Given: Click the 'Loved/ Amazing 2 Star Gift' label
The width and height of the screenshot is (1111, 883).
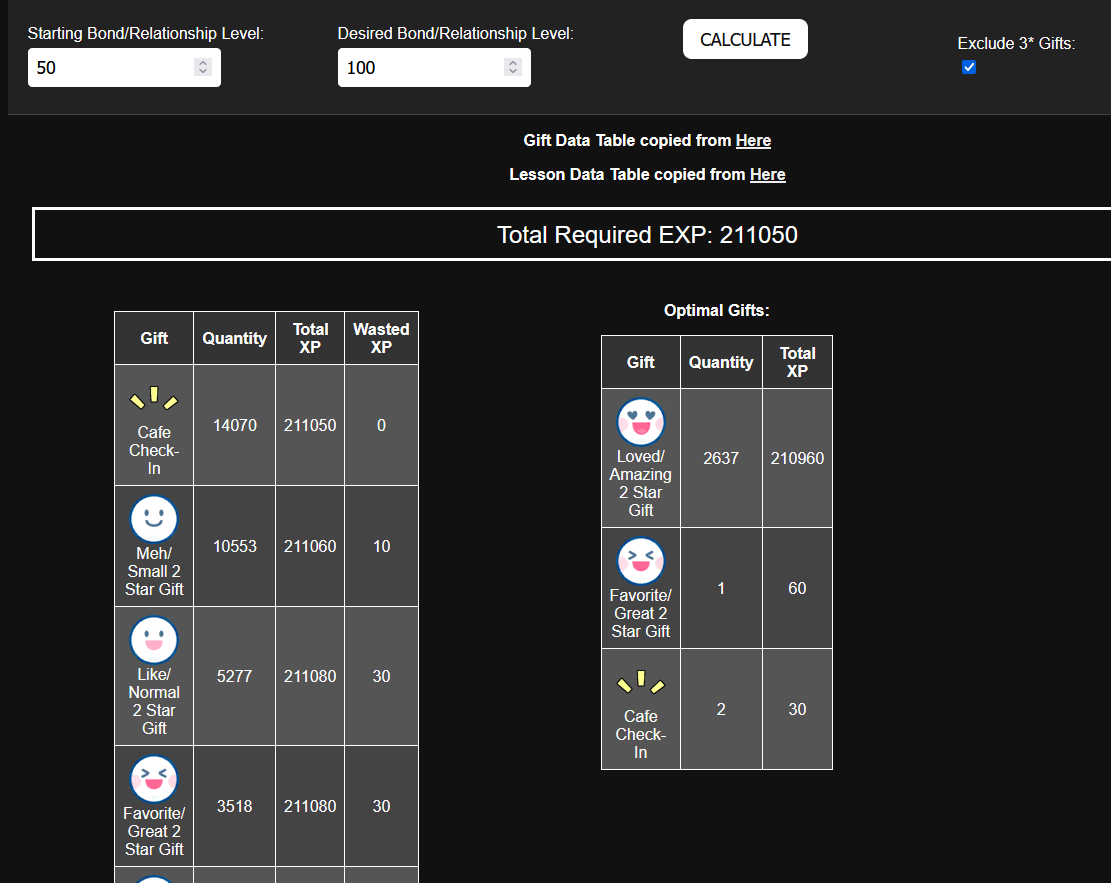Looking at the screenshot, I should [x=641, y=483].
